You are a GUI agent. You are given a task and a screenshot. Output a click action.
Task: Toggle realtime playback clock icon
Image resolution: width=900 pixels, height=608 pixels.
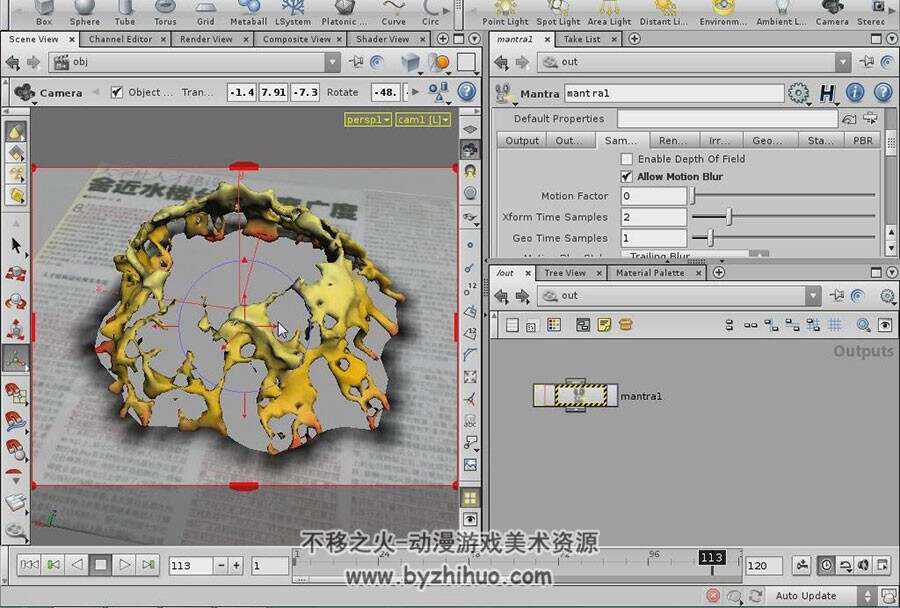[x=825, y=566]
